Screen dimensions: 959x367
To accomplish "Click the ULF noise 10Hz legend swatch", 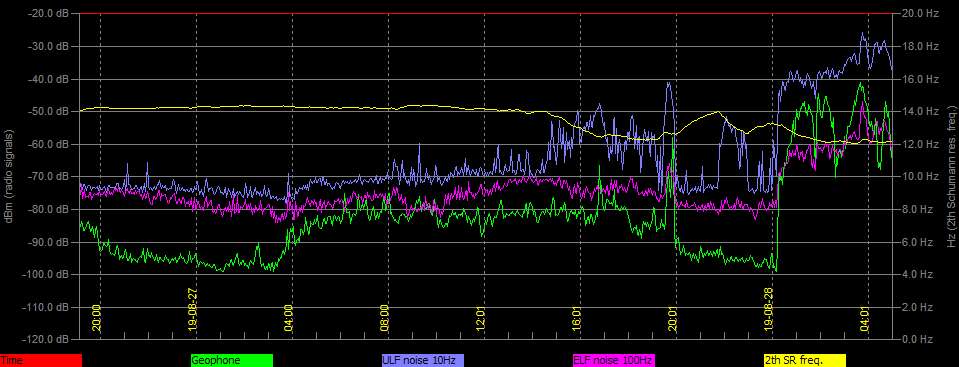I will (423, 361).
